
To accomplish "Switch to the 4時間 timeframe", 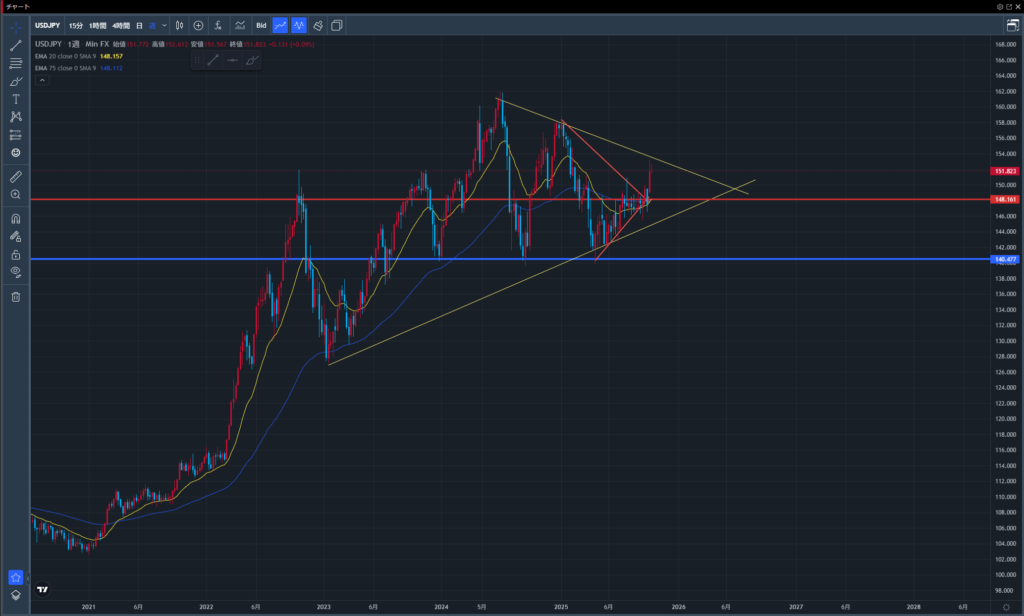I will click(x=122, y=25).
